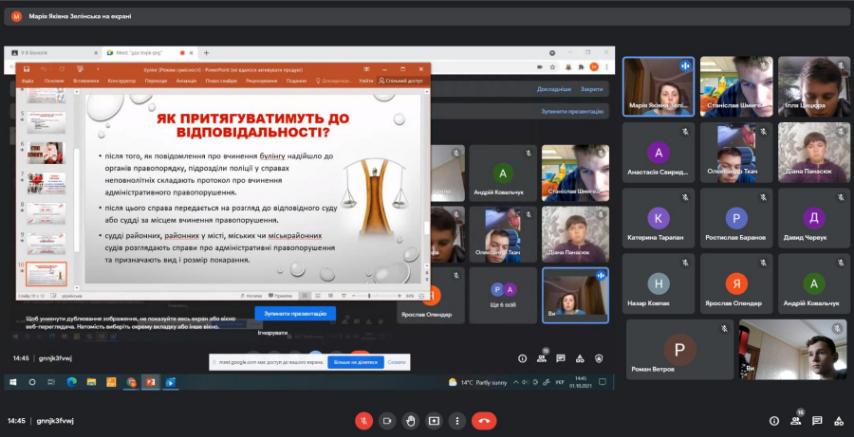
Task: Start the slide show from the status bar
Action: (344, 295)
